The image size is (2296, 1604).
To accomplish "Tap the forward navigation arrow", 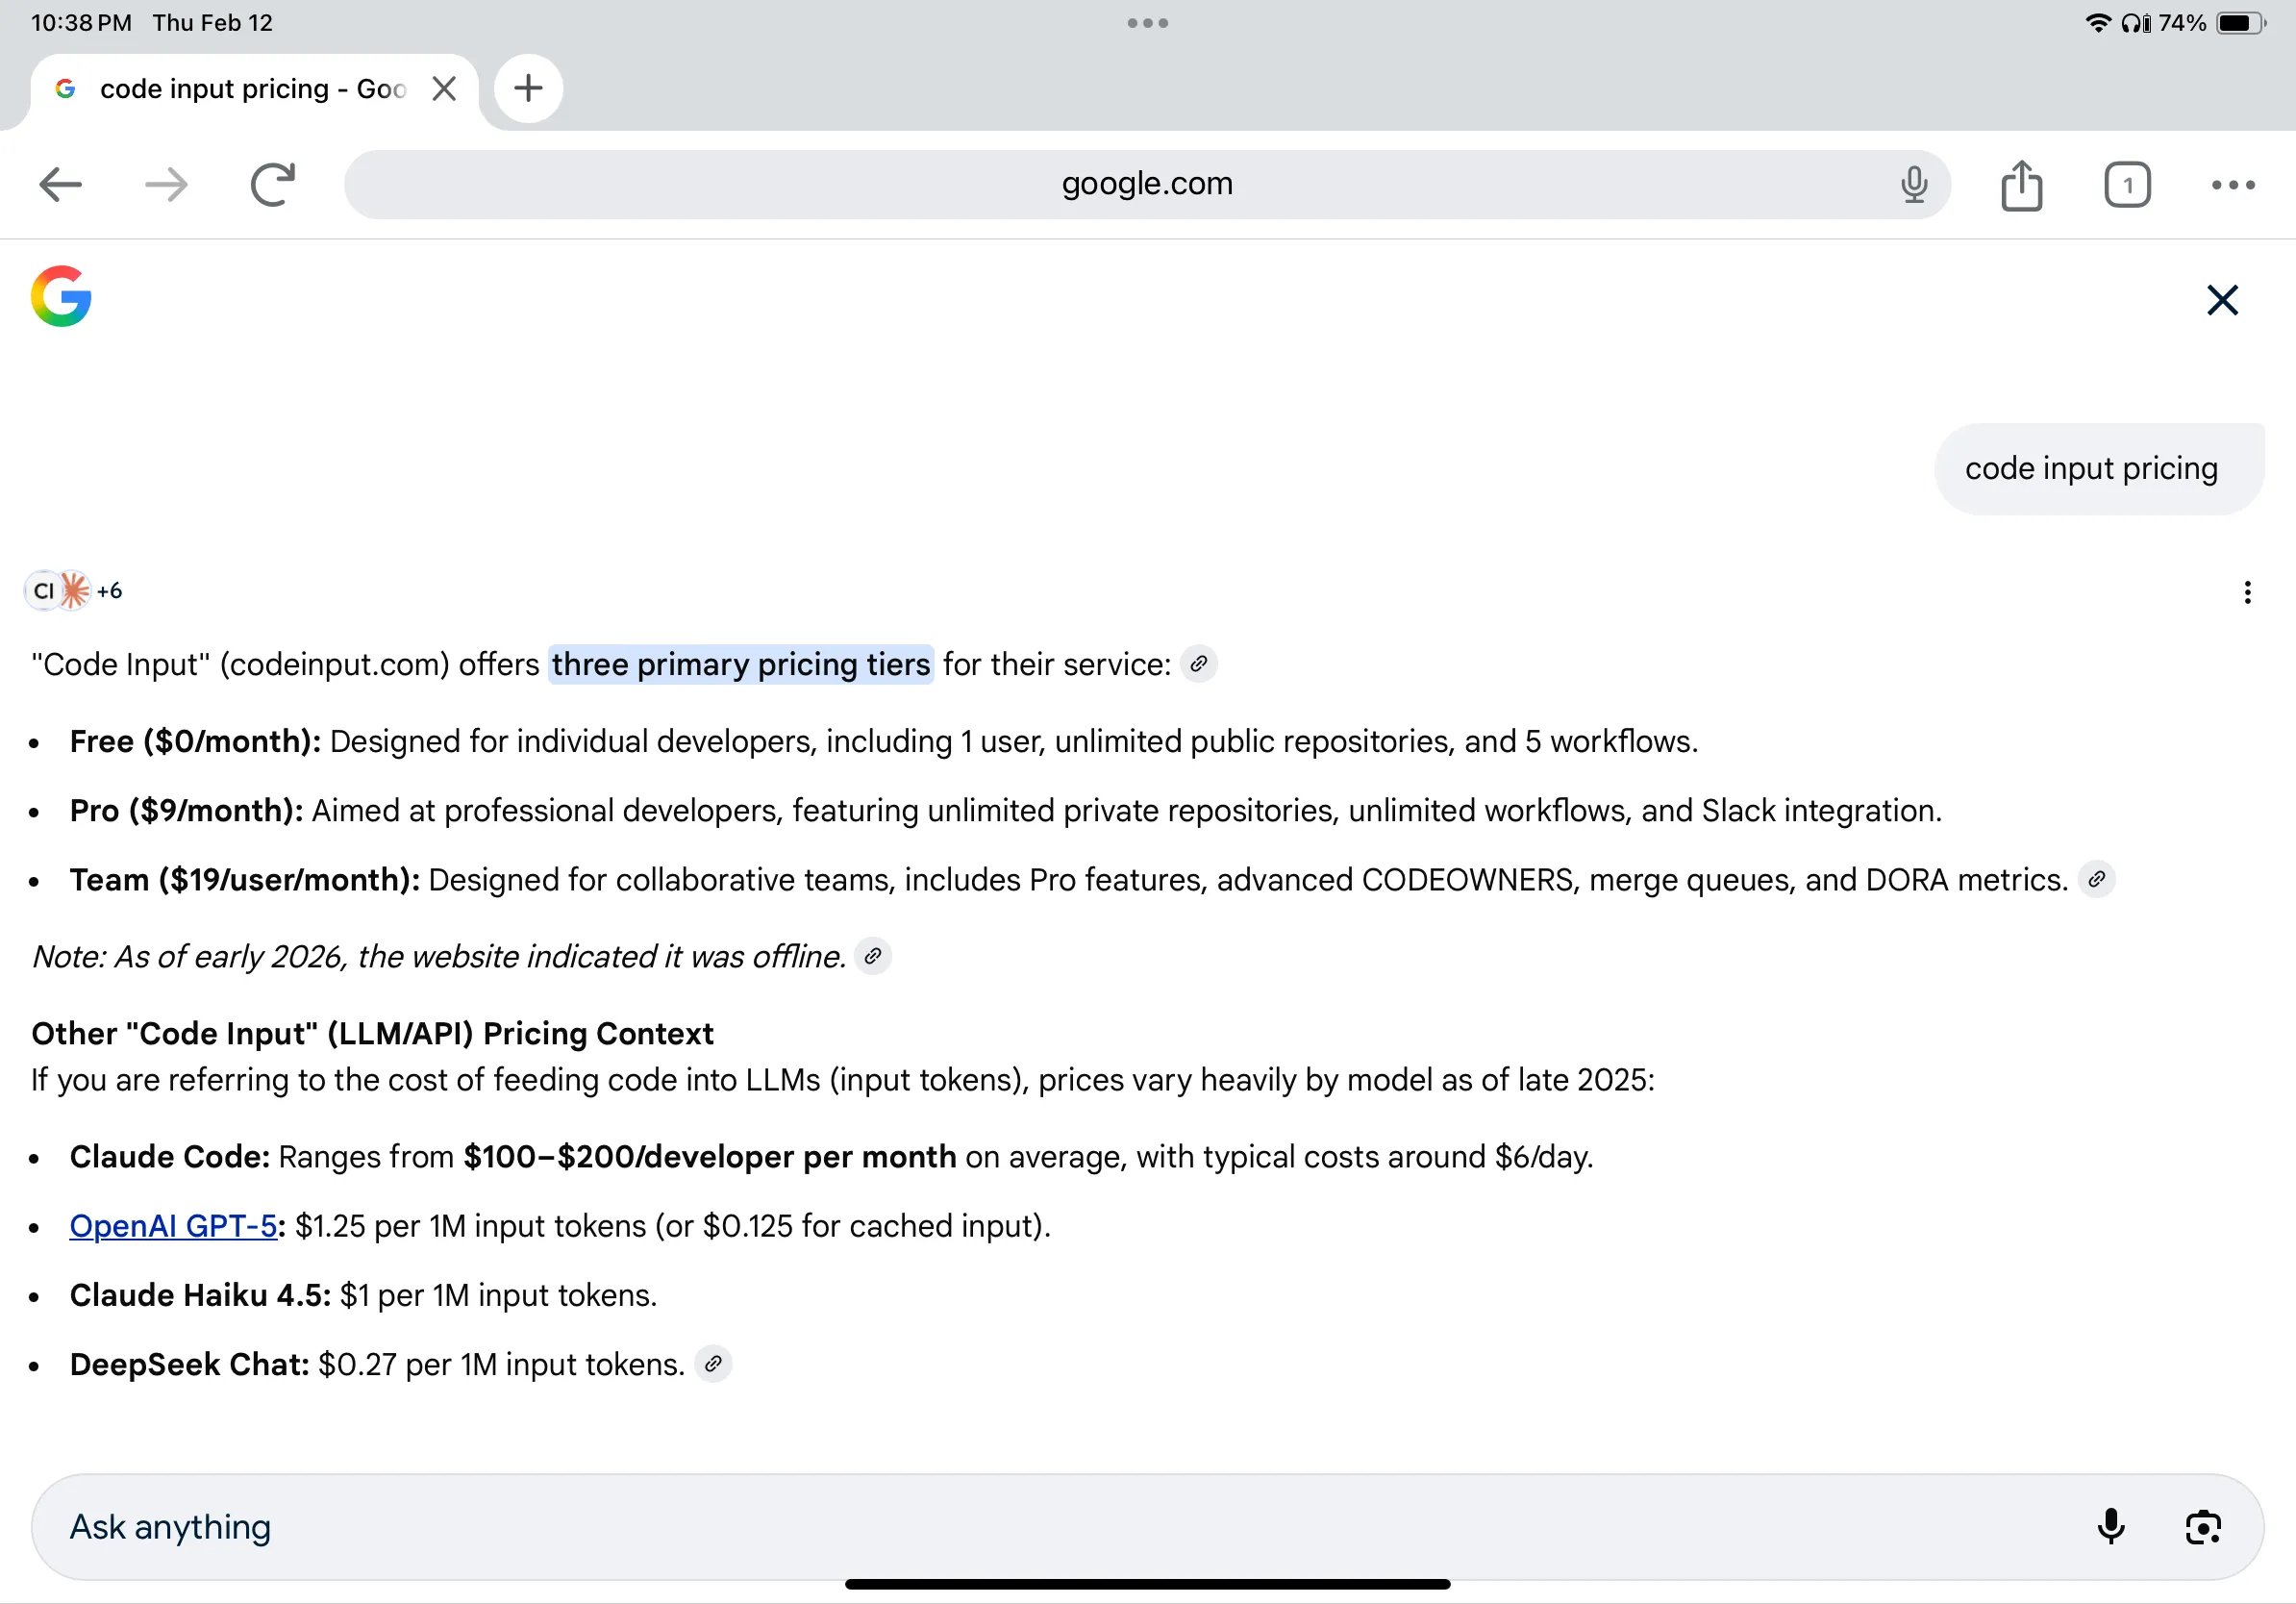I will 166,184.
